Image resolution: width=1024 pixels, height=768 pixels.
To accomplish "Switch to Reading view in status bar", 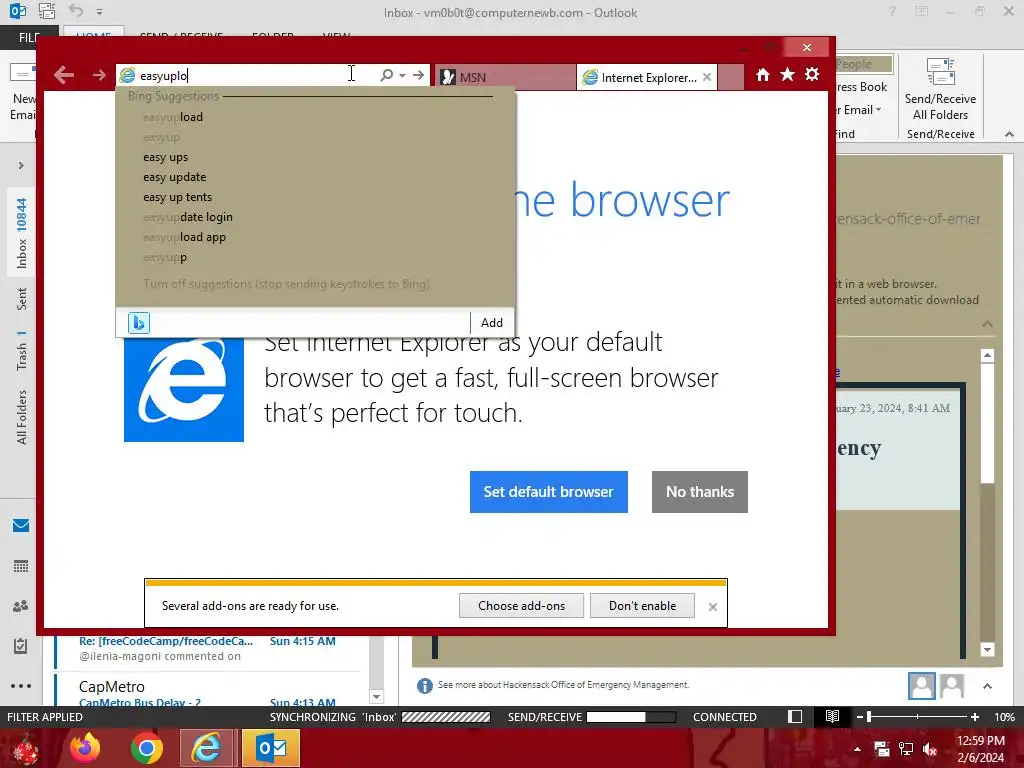I will (x=832, y=716).
